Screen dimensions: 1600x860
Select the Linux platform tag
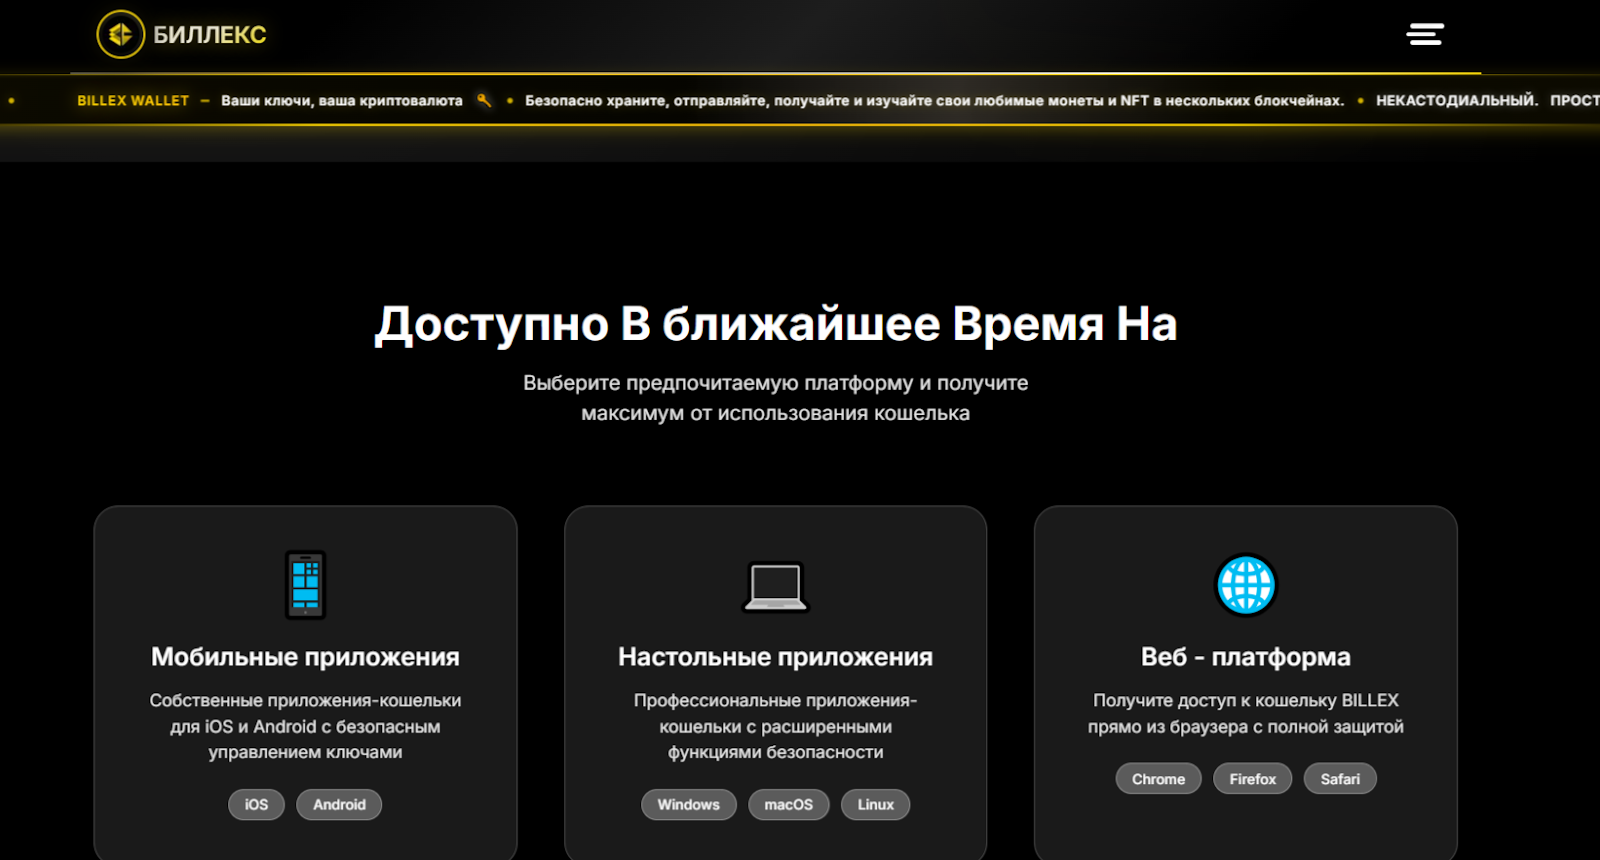point(876,805)
